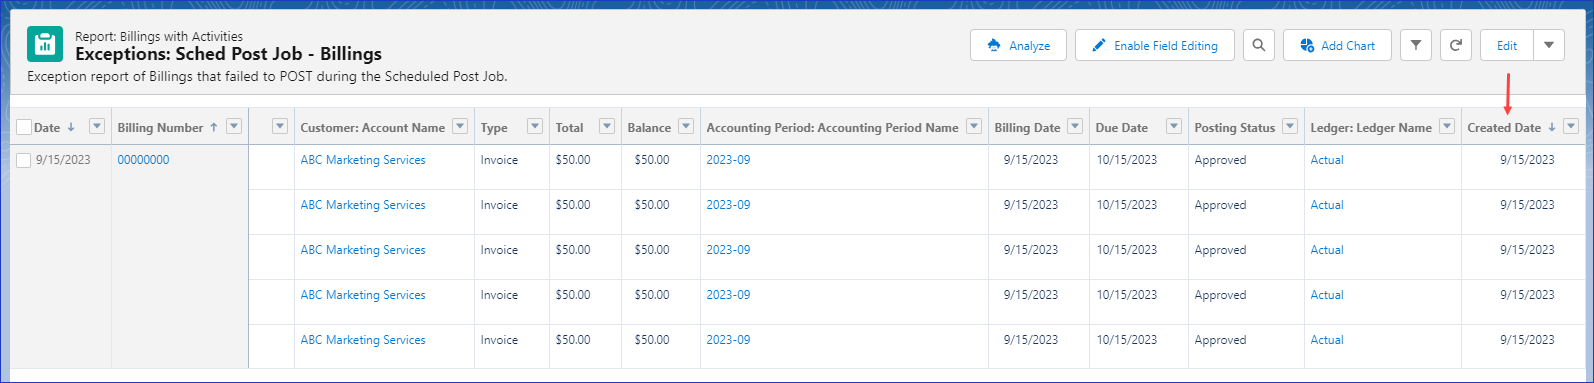Viewport: 1594px width, 383px height.
Task: Click the Analyze button
Action: click(1018, 45)
